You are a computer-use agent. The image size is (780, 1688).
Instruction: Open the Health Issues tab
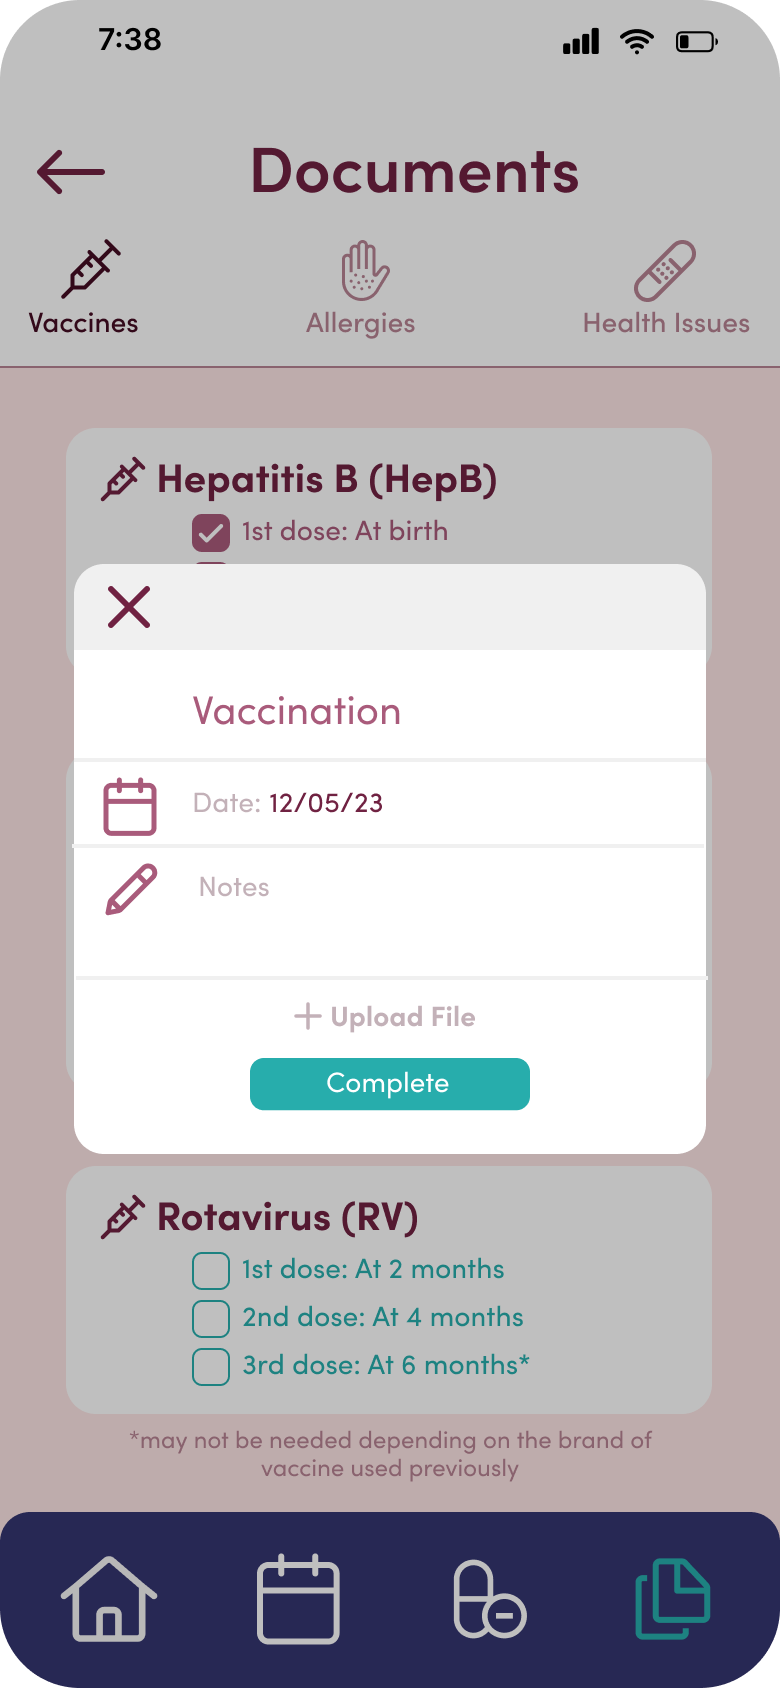pos(666,288)
